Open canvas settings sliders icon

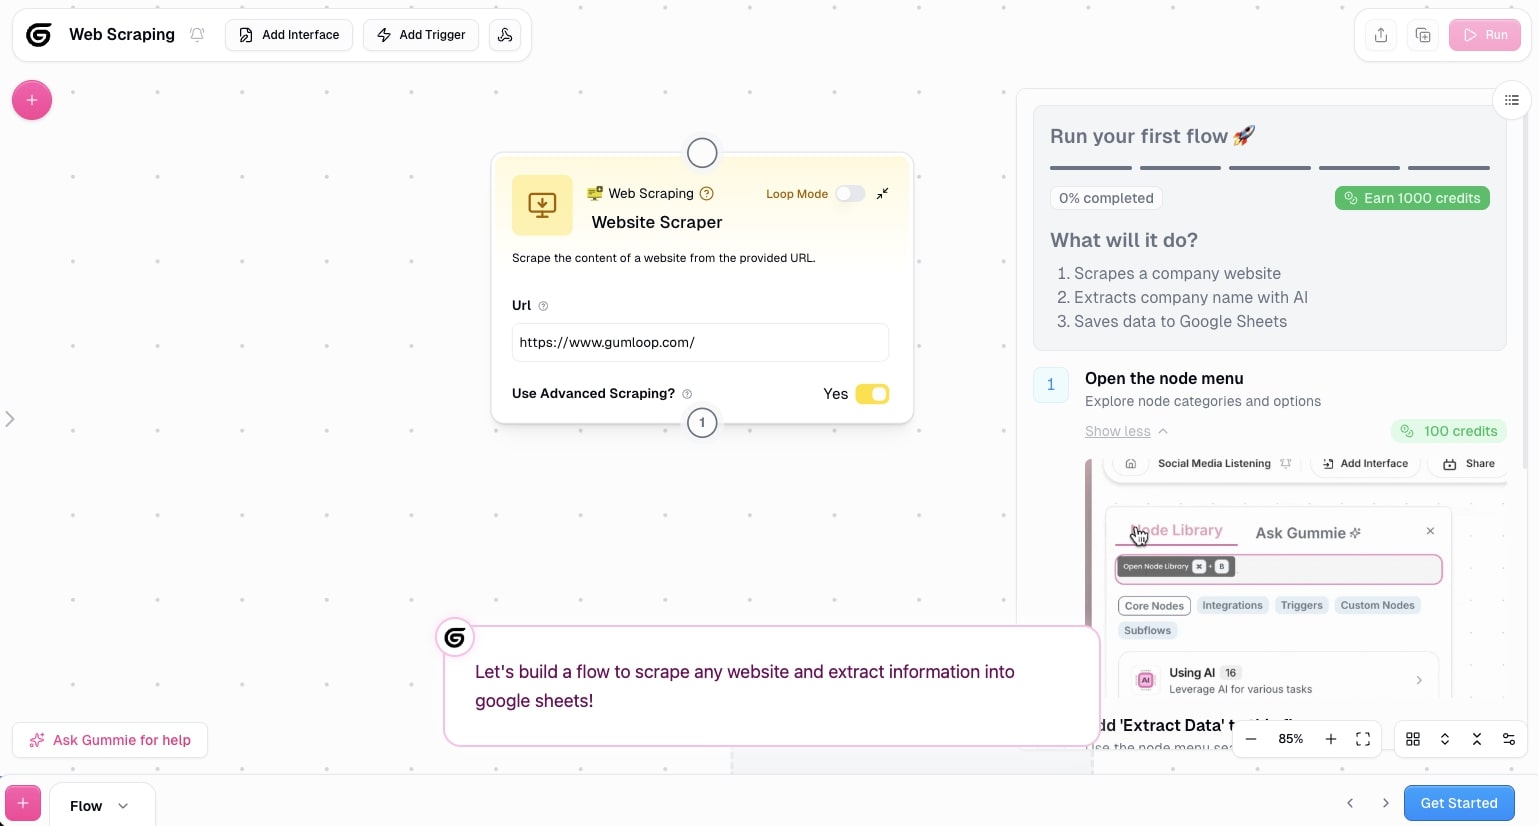tap(1509, 739)
